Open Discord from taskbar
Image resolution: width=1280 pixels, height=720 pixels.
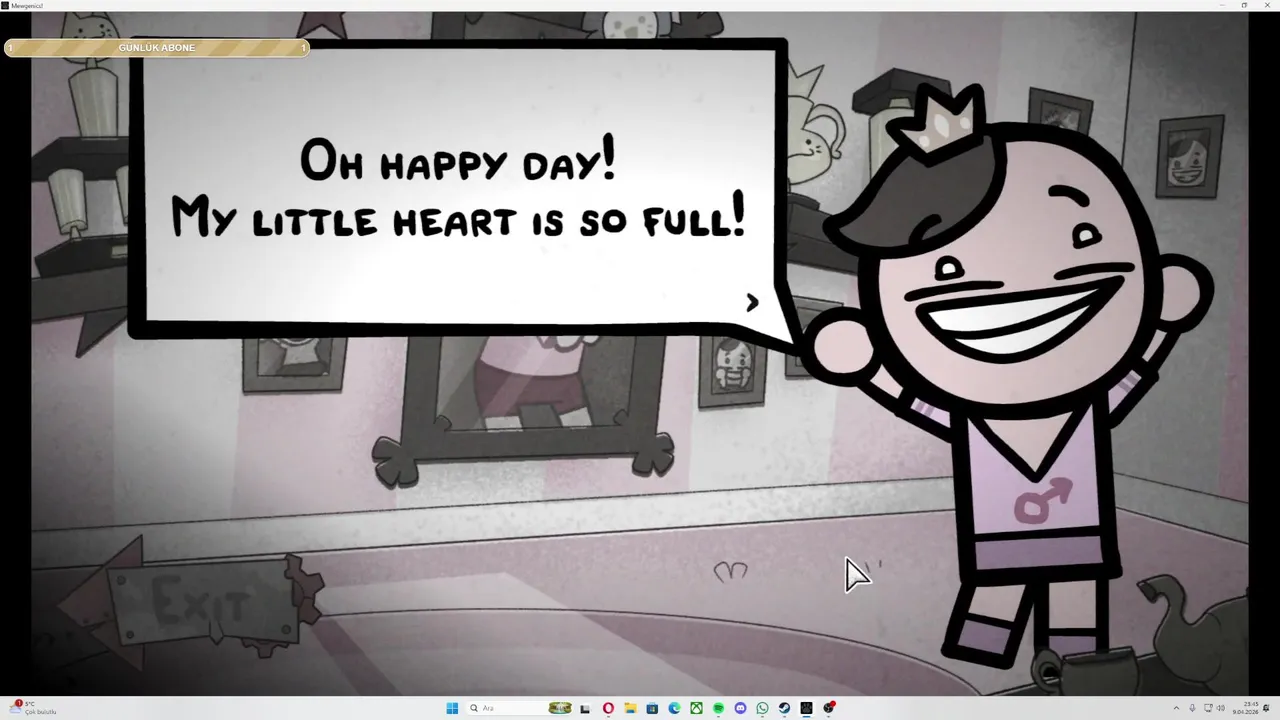pos(740,708)
